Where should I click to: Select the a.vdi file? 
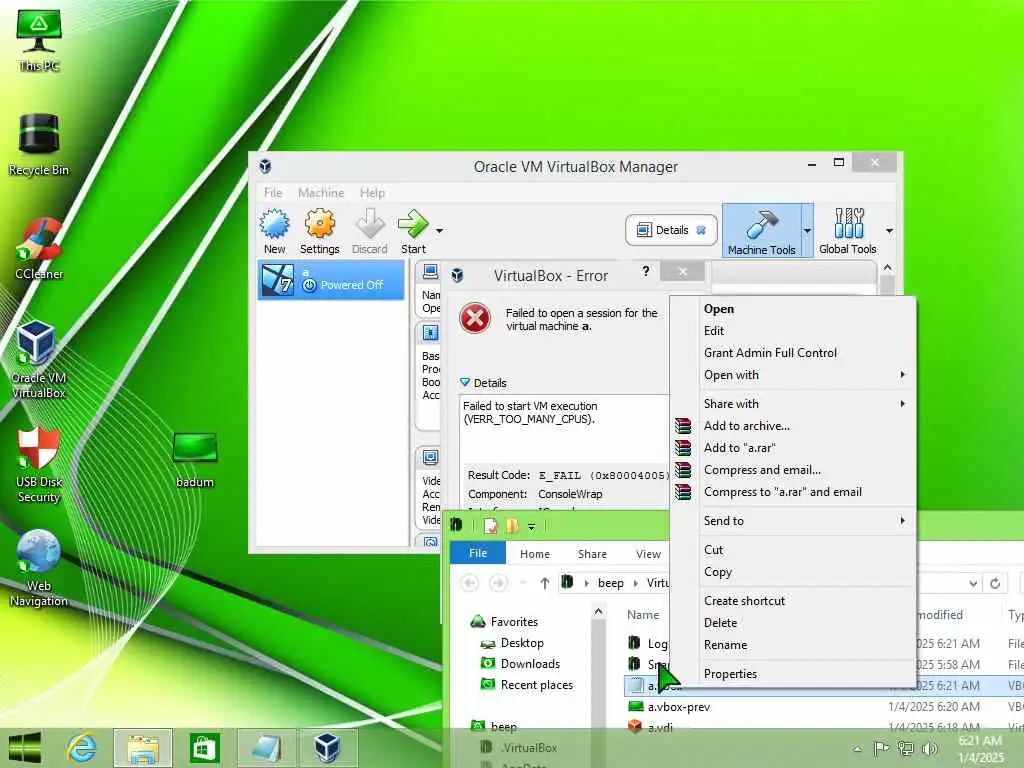pyautogui.click(x=660, y=728)
